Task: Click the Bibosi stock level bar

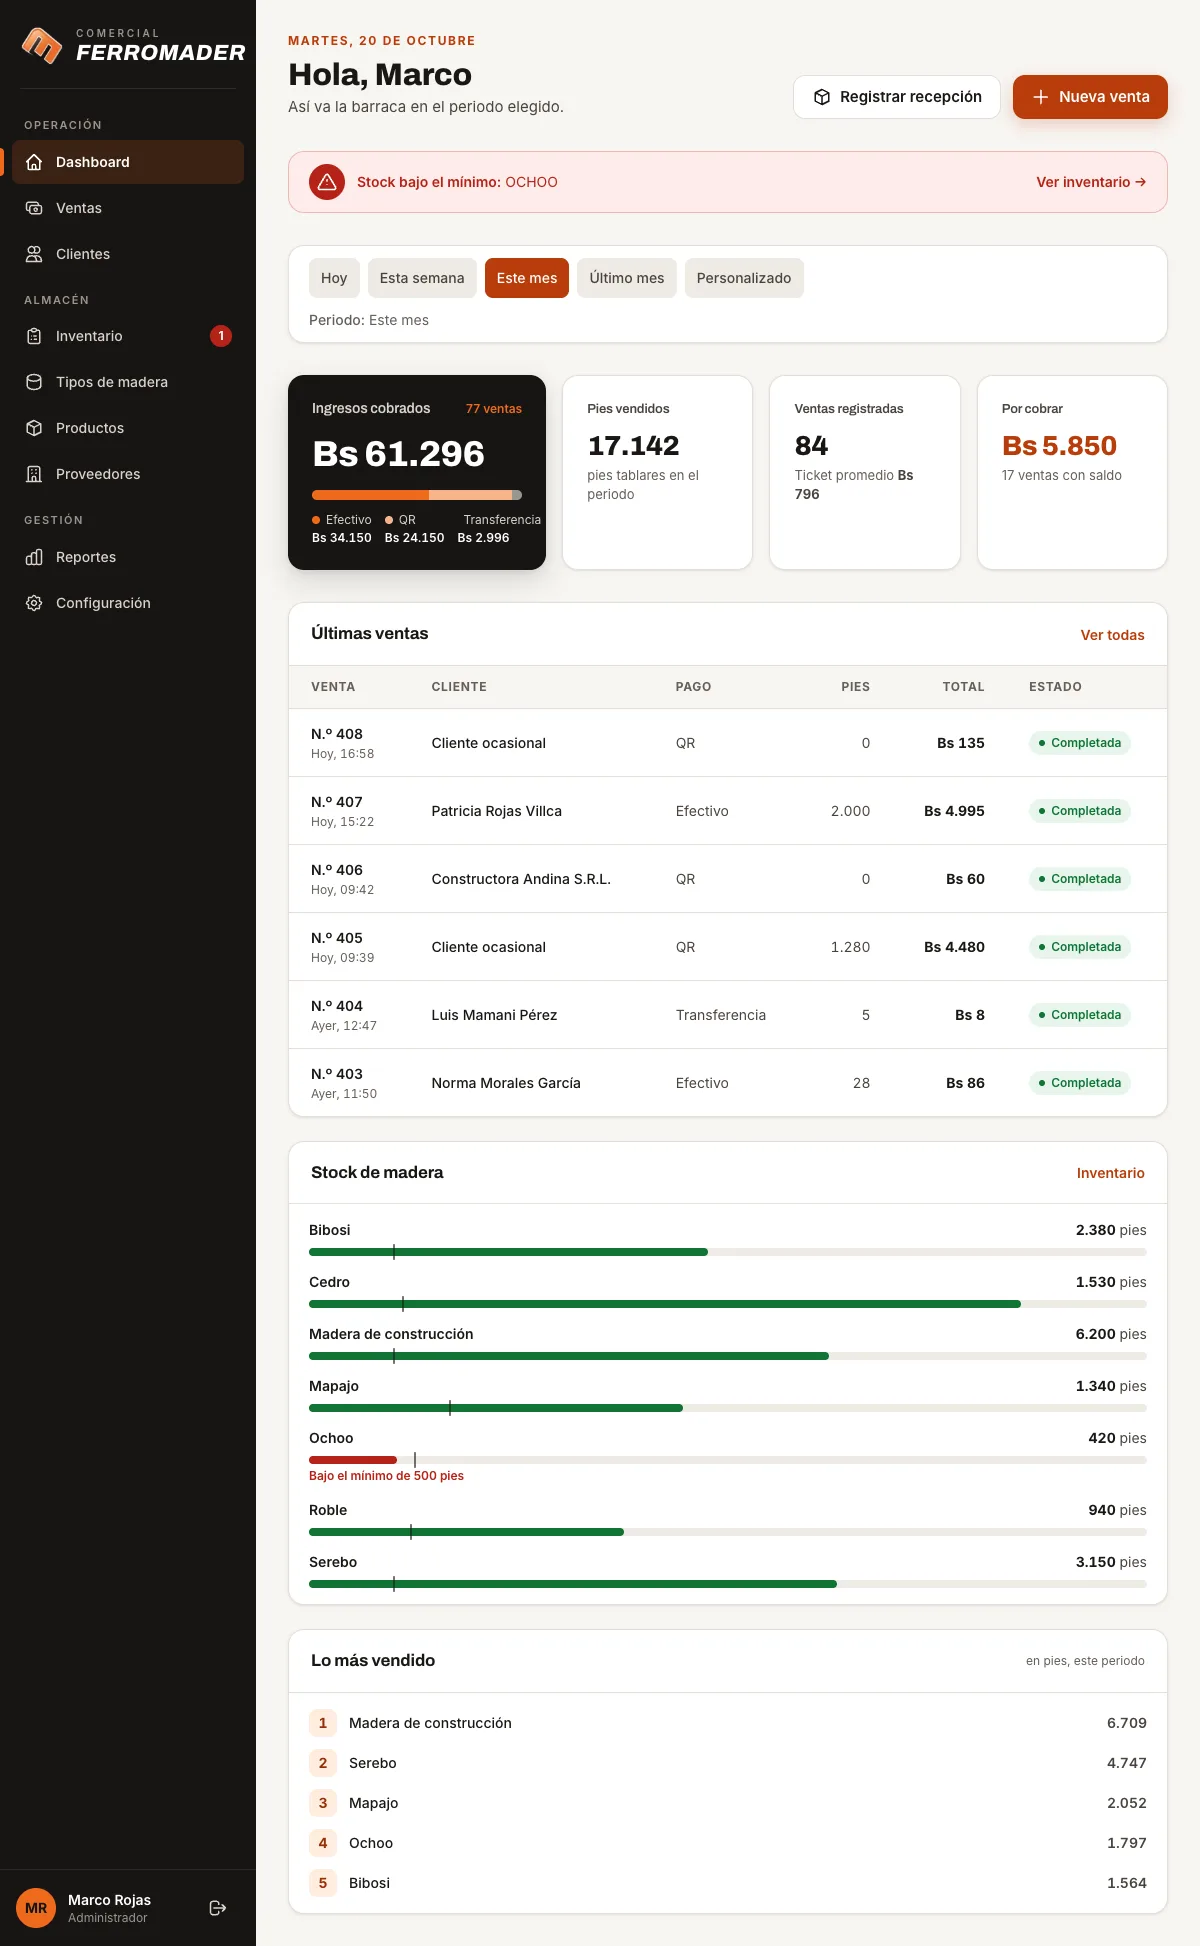Action: [728, 1252]
